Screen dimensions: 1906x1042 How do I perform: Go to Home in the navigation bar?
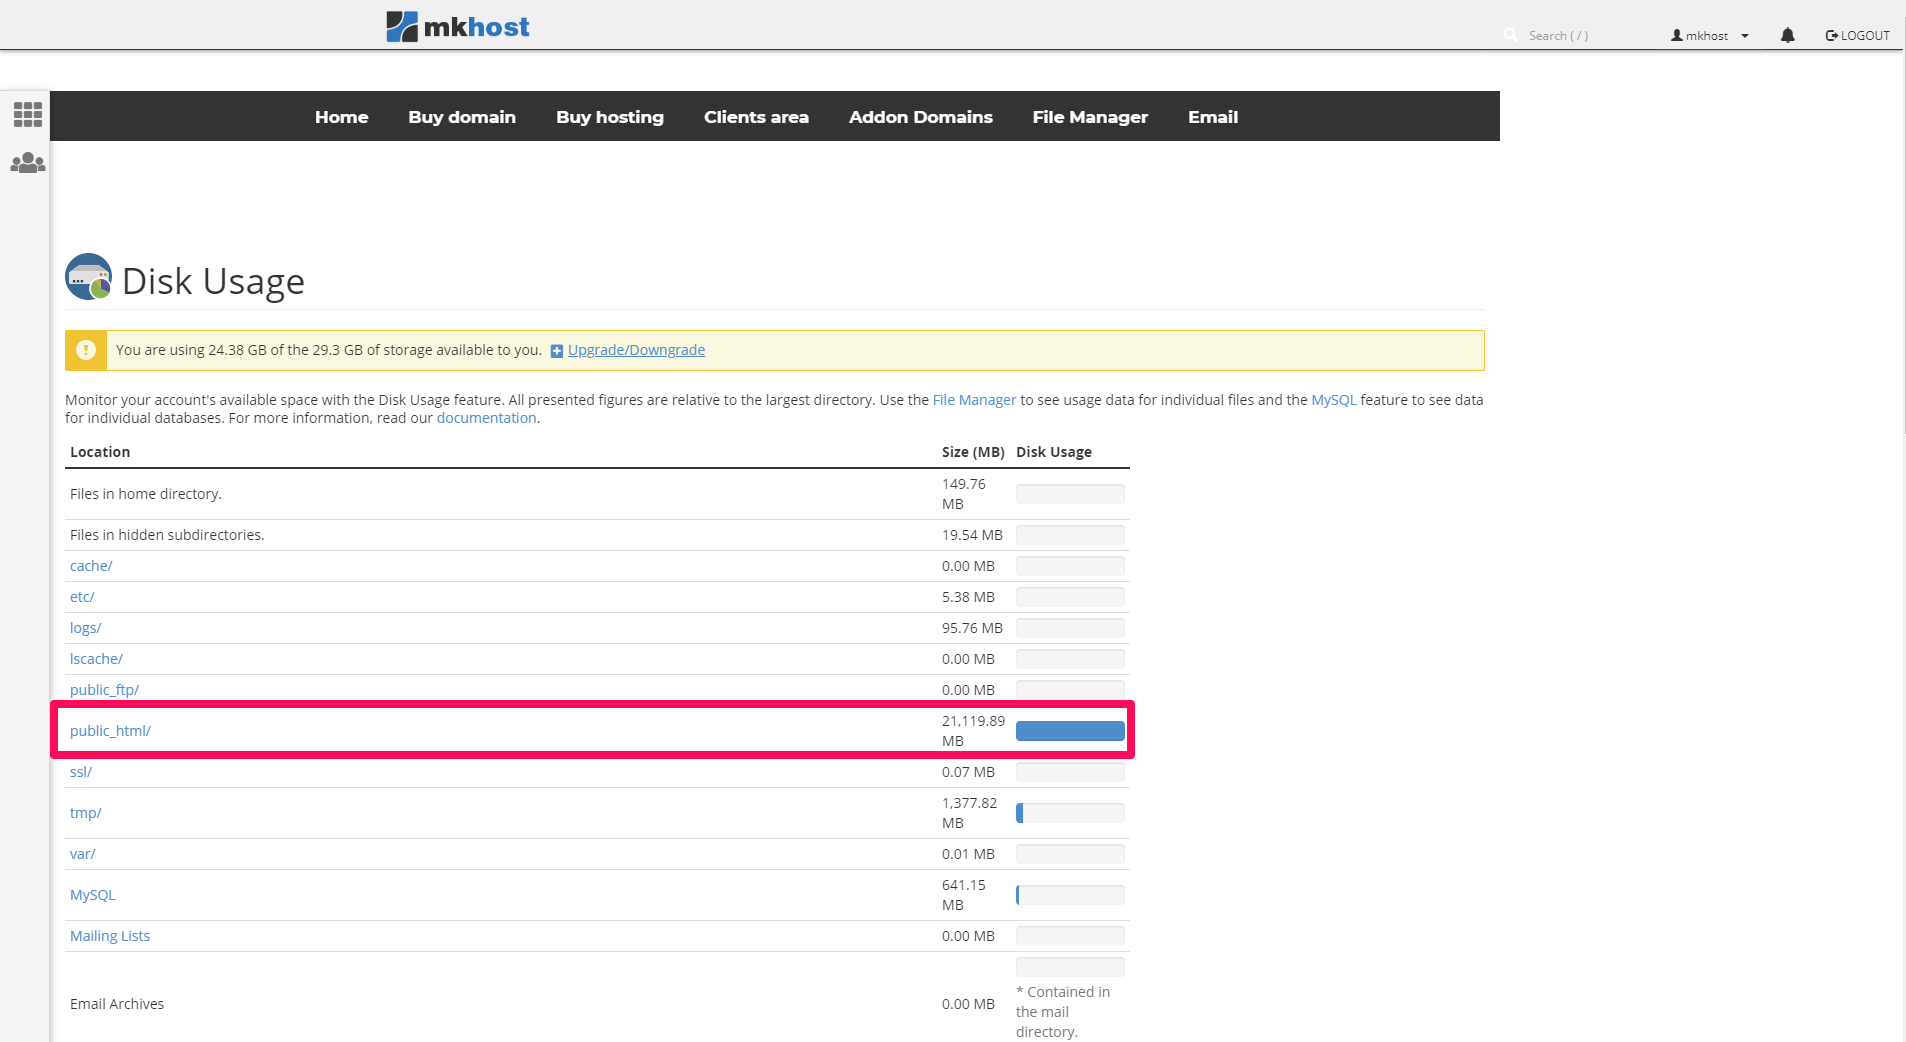point(342,117)
